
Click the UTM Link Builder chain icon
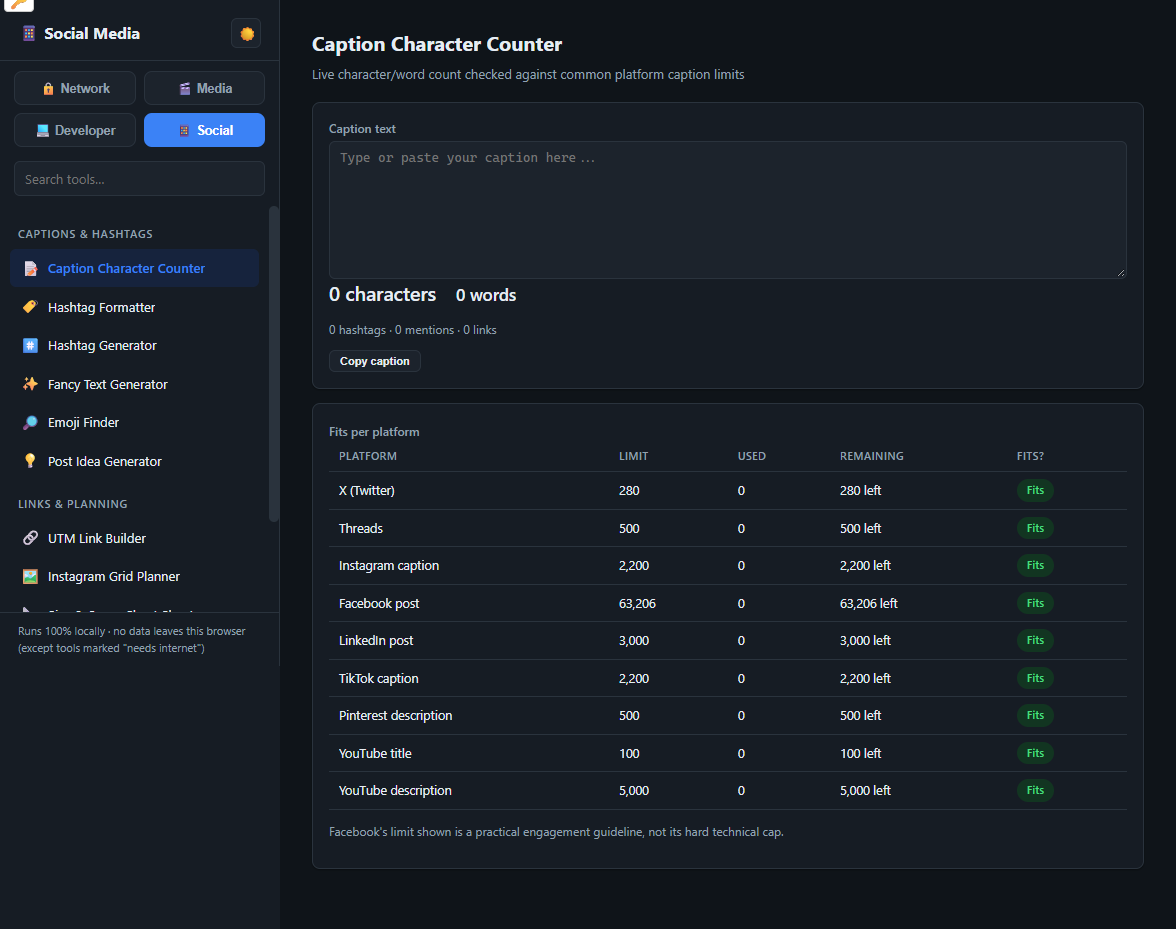[30, 538]
